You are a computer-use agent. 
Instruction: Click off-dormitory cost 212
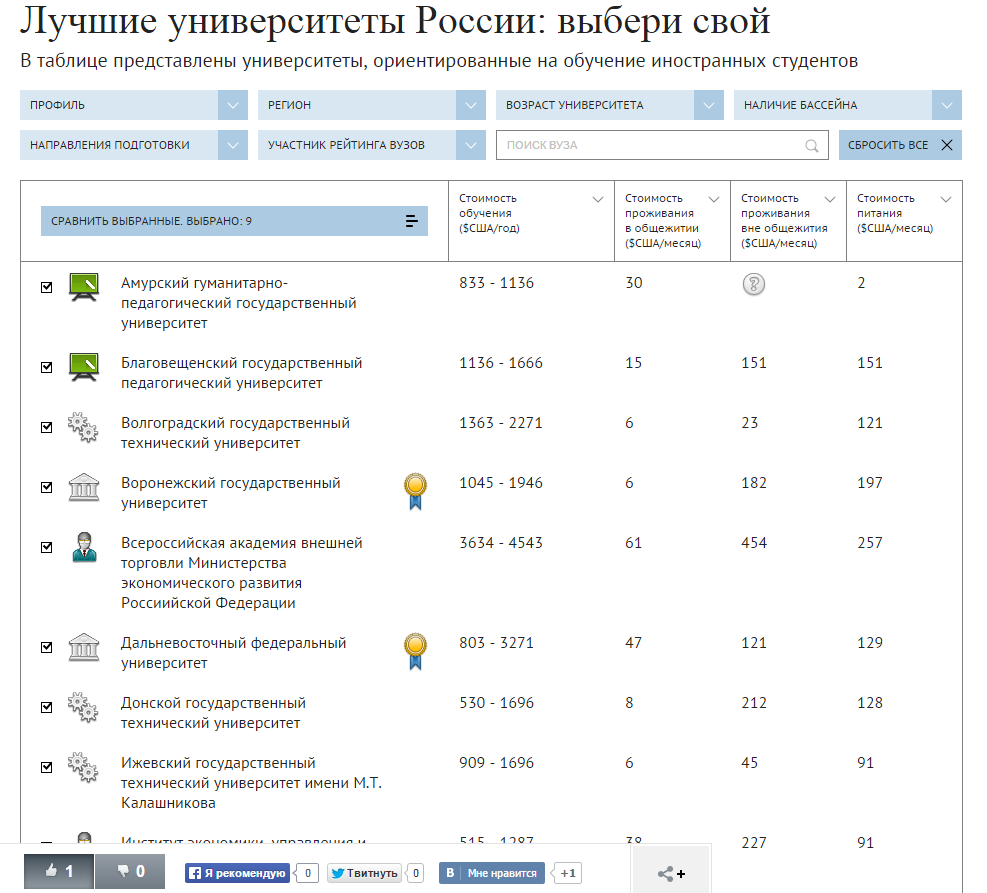click(754, 703)
